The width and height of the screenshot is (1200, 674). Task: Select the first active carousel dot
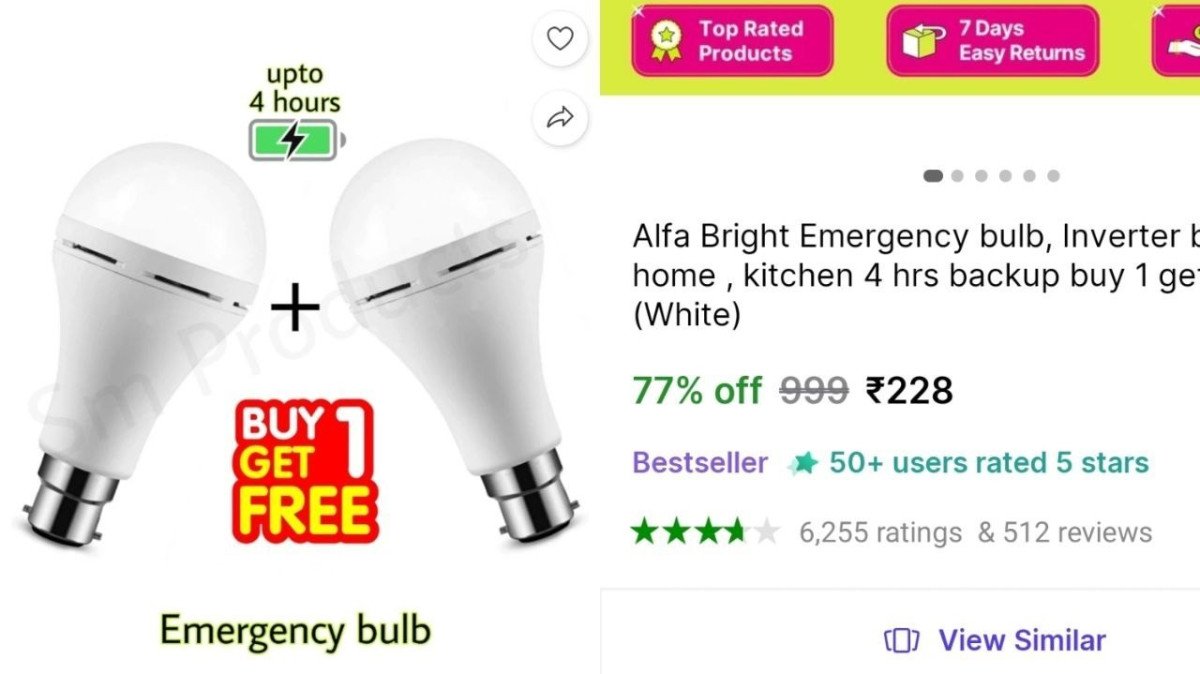933,176
